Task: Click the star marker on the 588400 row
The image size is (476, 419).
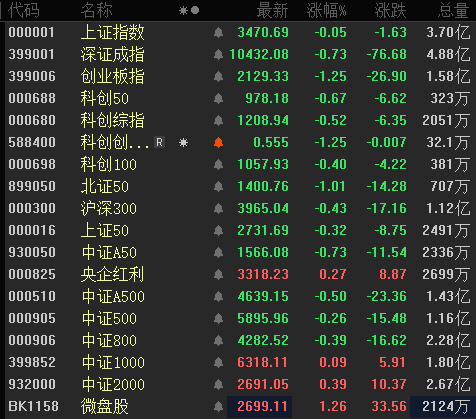Action: tap(183, 143)
